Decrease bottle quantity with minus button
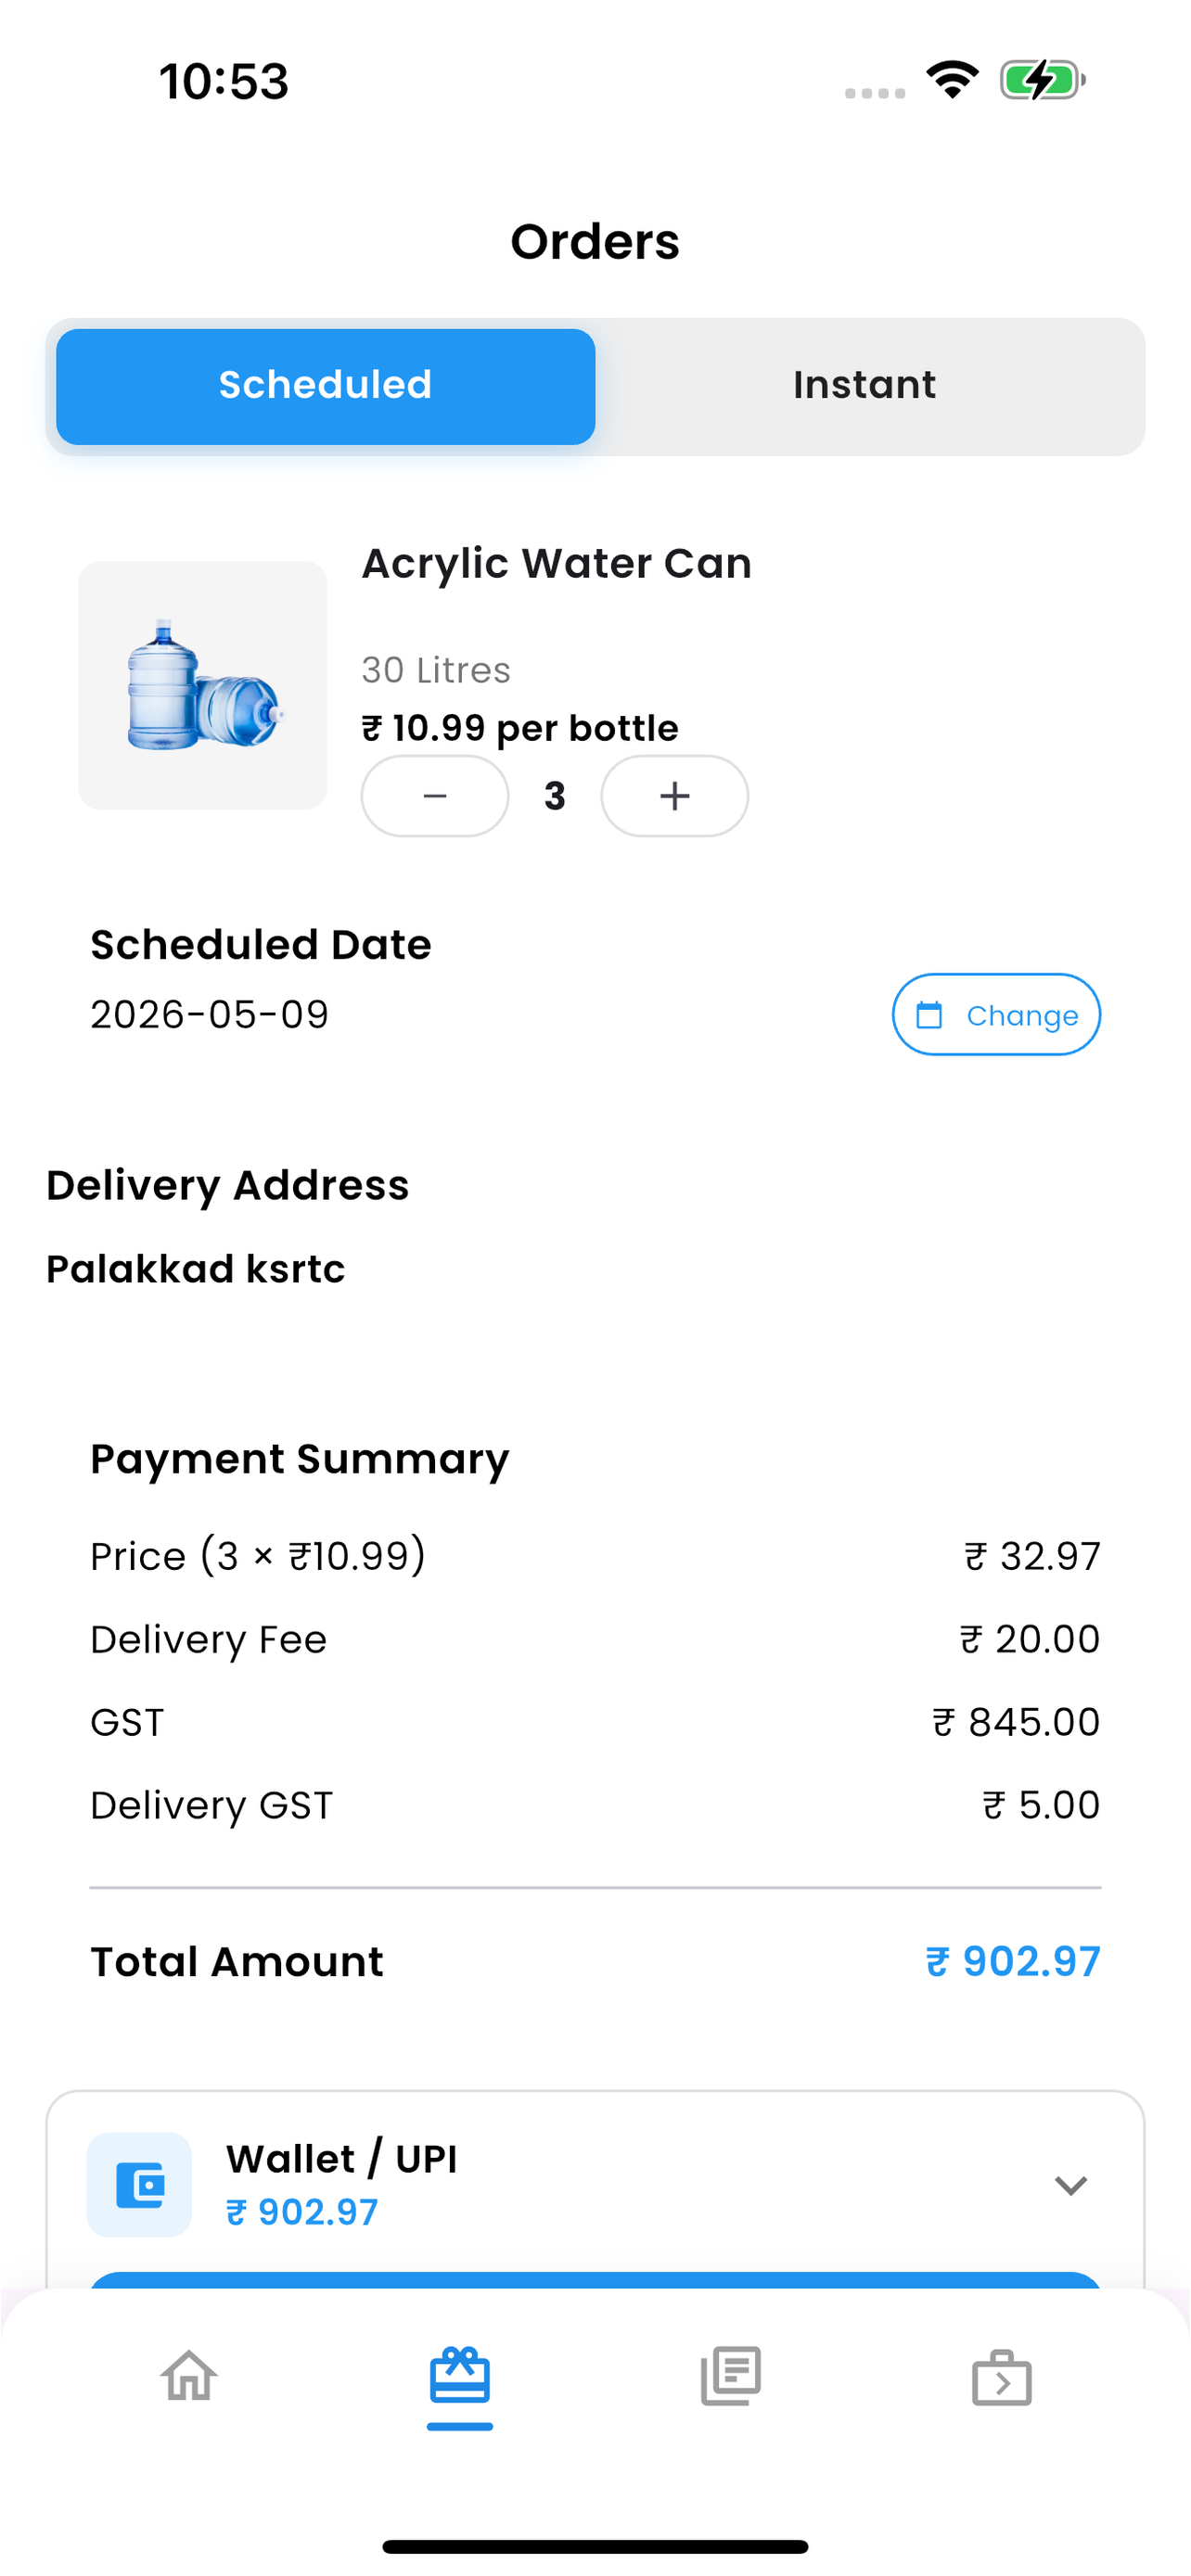 pyautogui.click(x=435, y=796)
